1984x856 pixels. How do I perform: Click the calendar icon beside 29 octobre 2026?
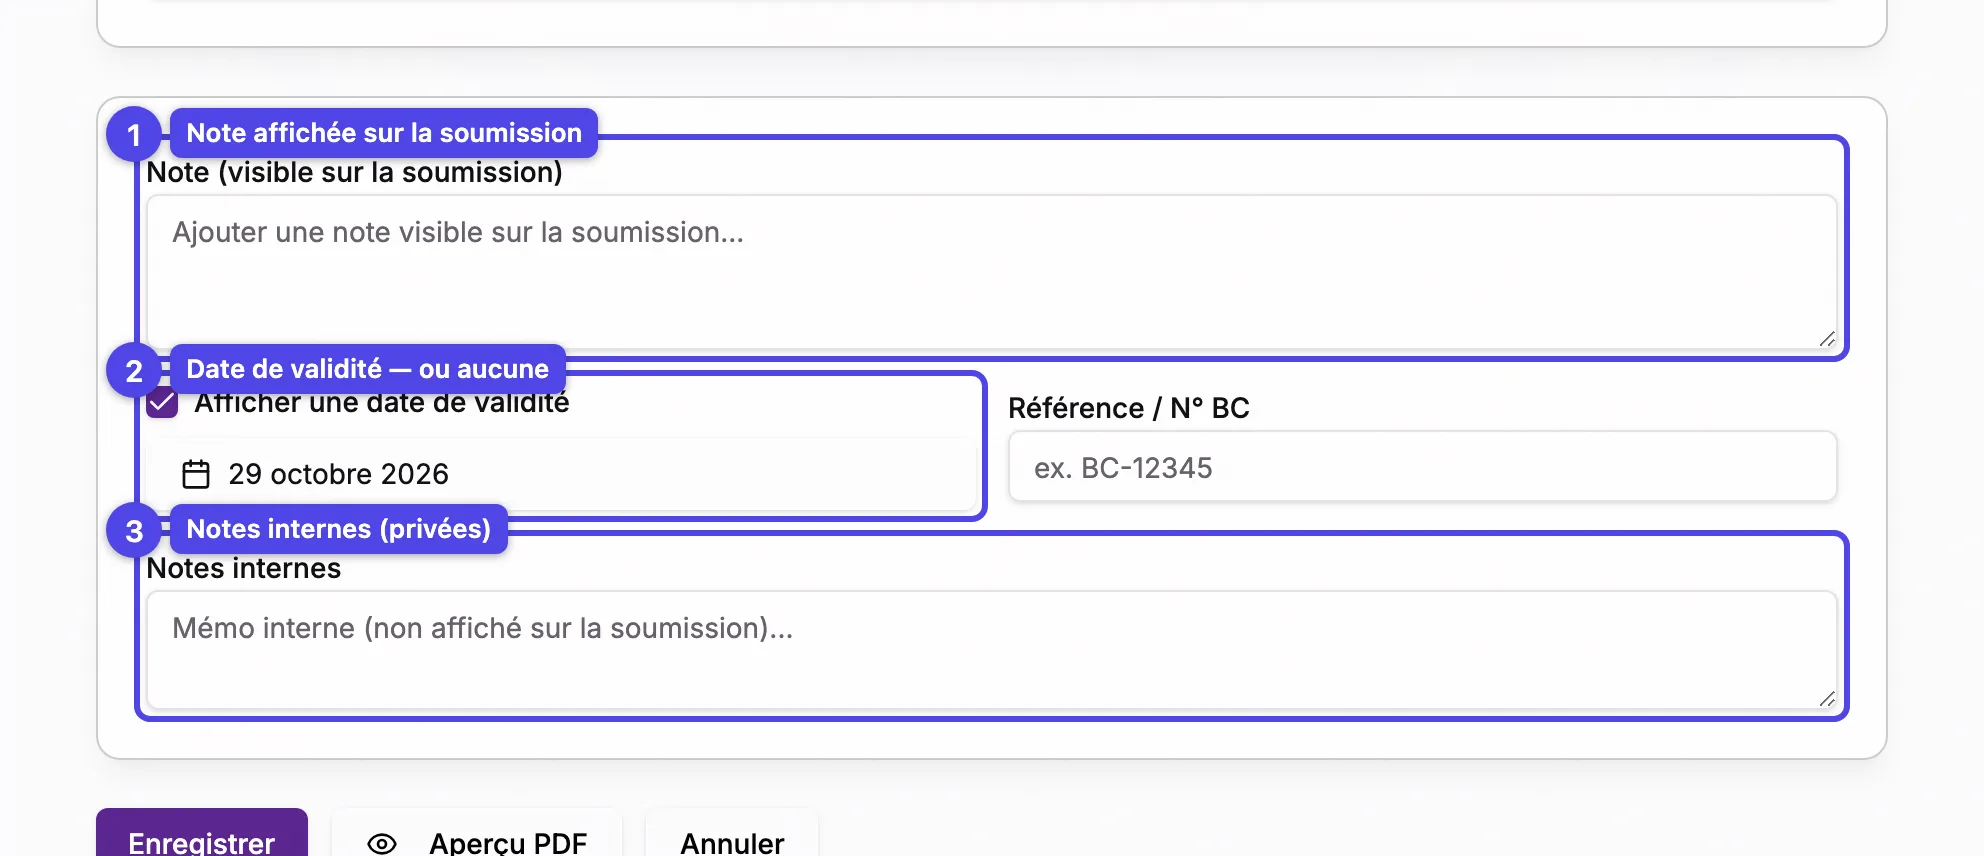point(196,474)
